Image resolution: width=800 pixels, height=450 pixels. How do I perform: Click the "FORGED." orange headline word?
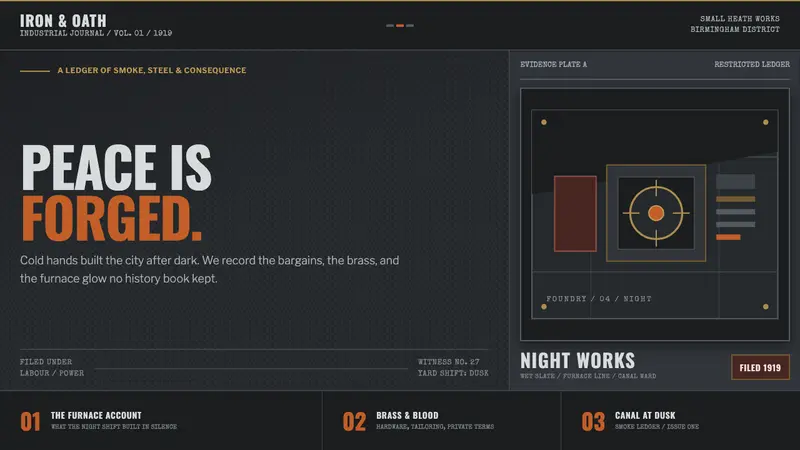pyautogui.click(x=112, y=218)
